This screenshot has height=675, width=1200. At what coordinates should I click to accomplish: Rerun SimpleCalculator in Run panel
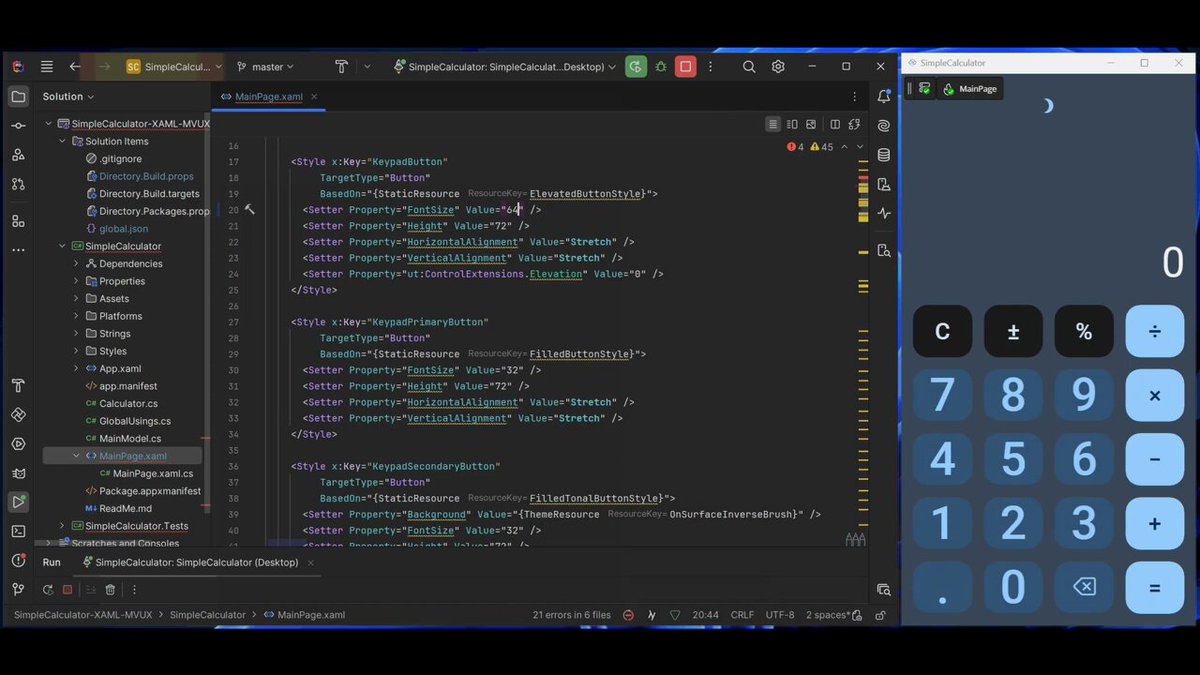[x=47, y=590]
